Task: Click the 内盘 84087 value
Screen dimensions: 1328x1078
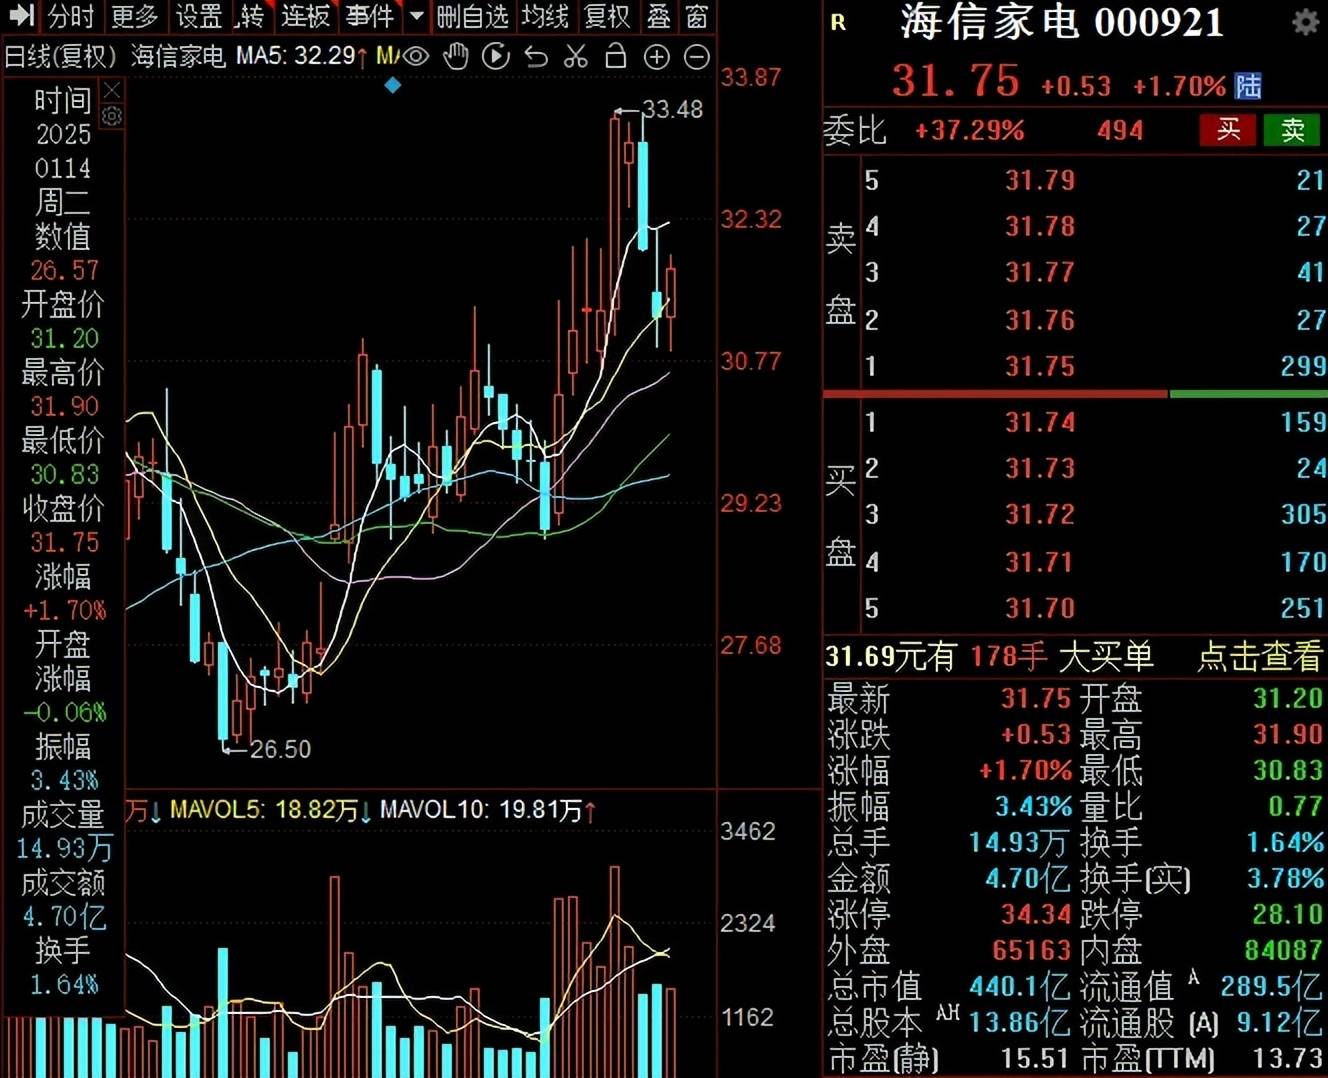Action: click(1284, 950)
